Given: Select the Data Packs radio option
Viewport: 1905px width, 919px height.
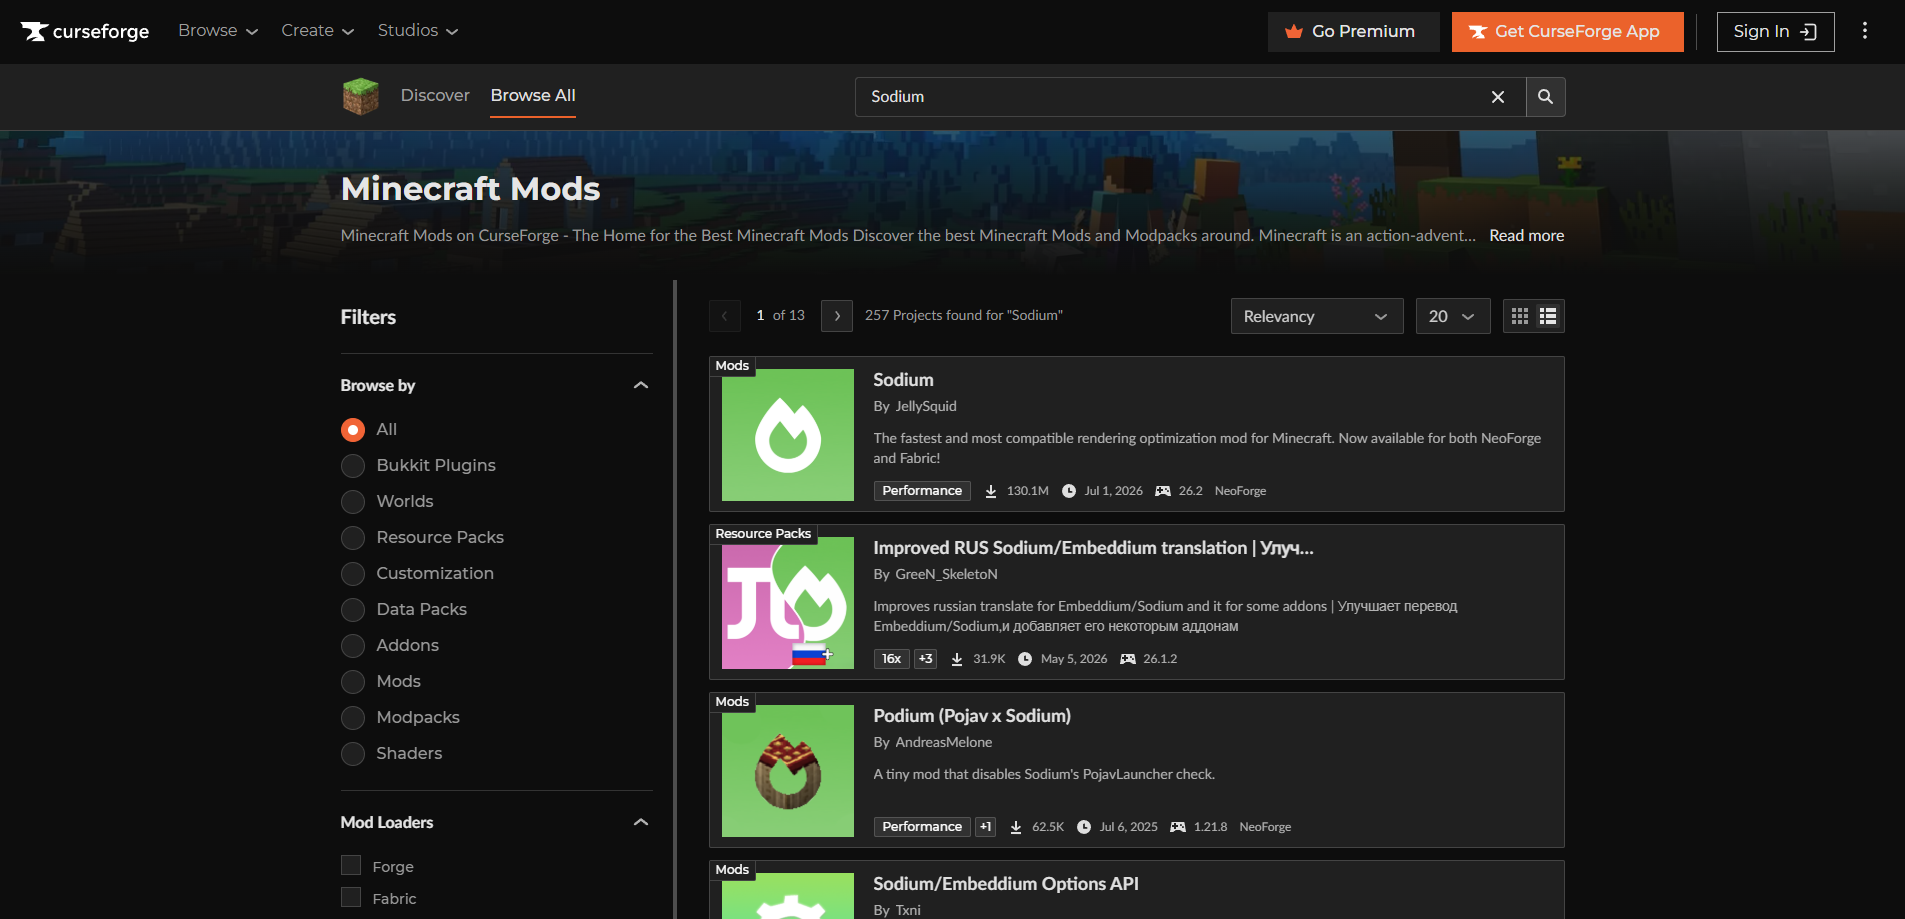Looking at the screenshot, I should click(x=353, y=610).
